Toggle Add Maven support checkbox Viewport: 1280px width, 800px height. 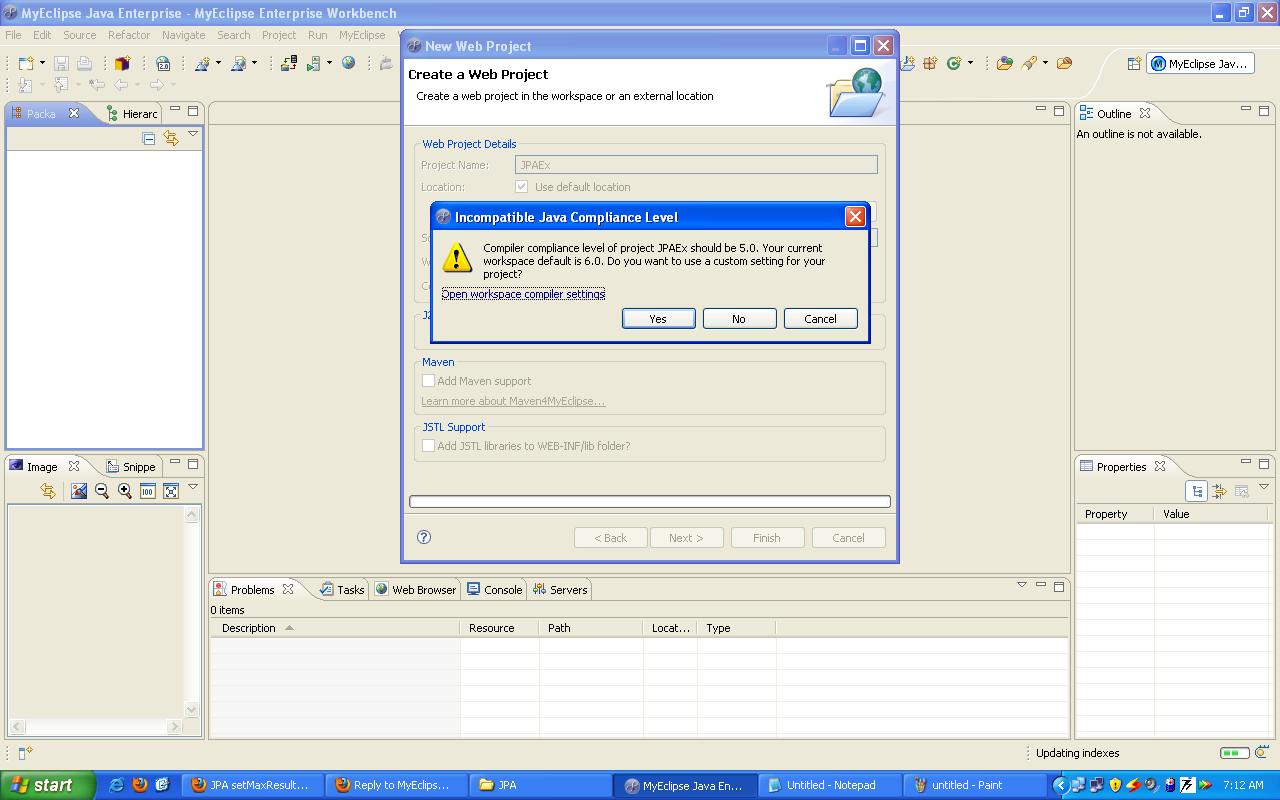click(428, 381)
